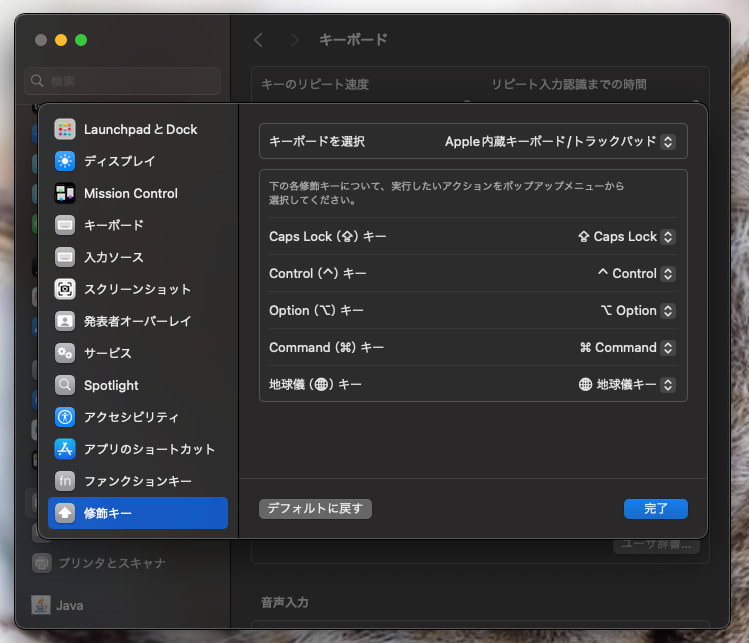This screenshot has width=749, height=643.
Task: Click the 入力ソース icon
Action: 65,257
